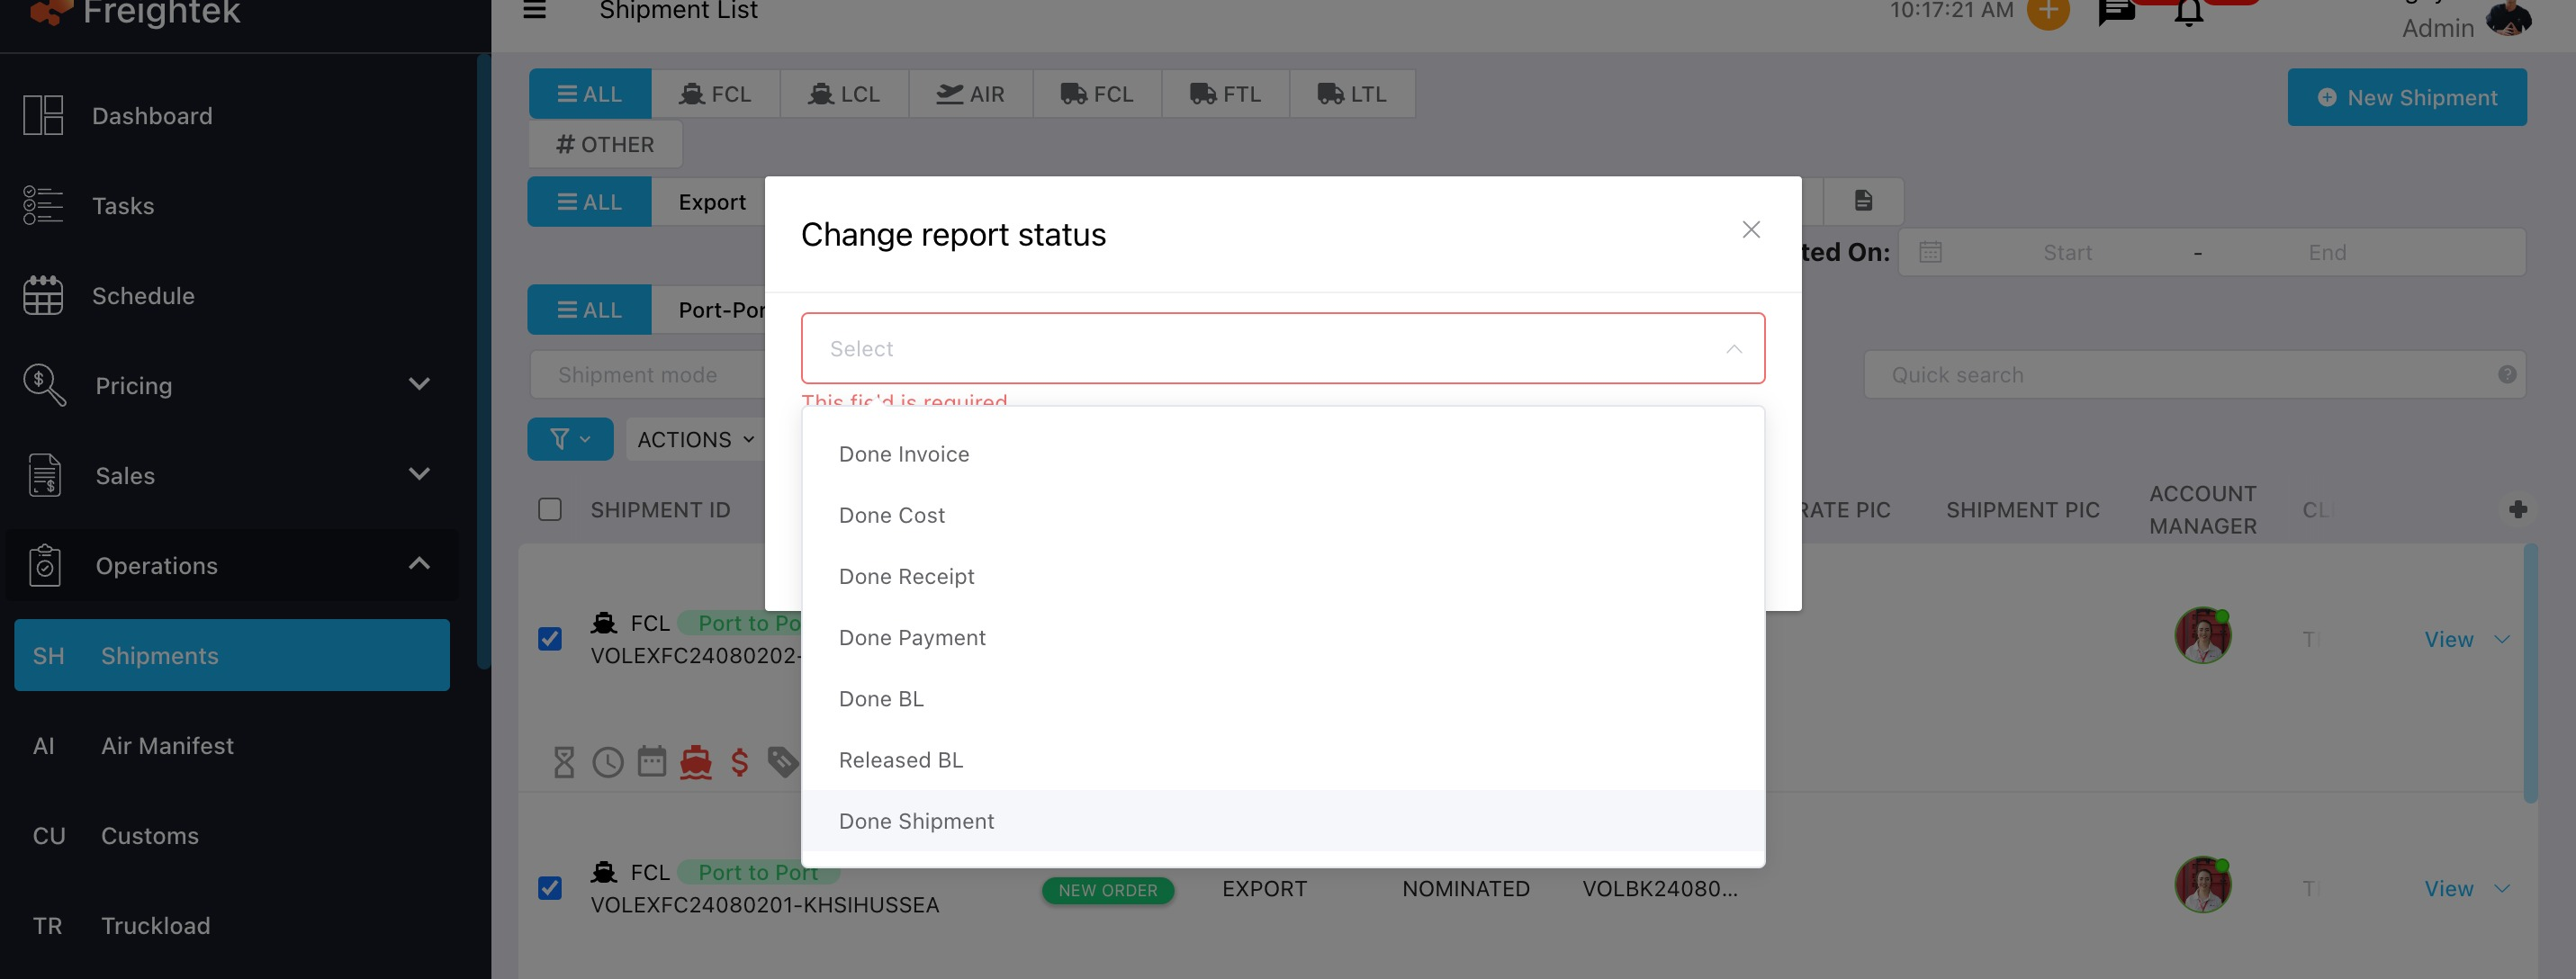The width and height of the screenshot is (2576, 979).
Task: Select the Done Invoice option
Action: click(x=904, y=454)
